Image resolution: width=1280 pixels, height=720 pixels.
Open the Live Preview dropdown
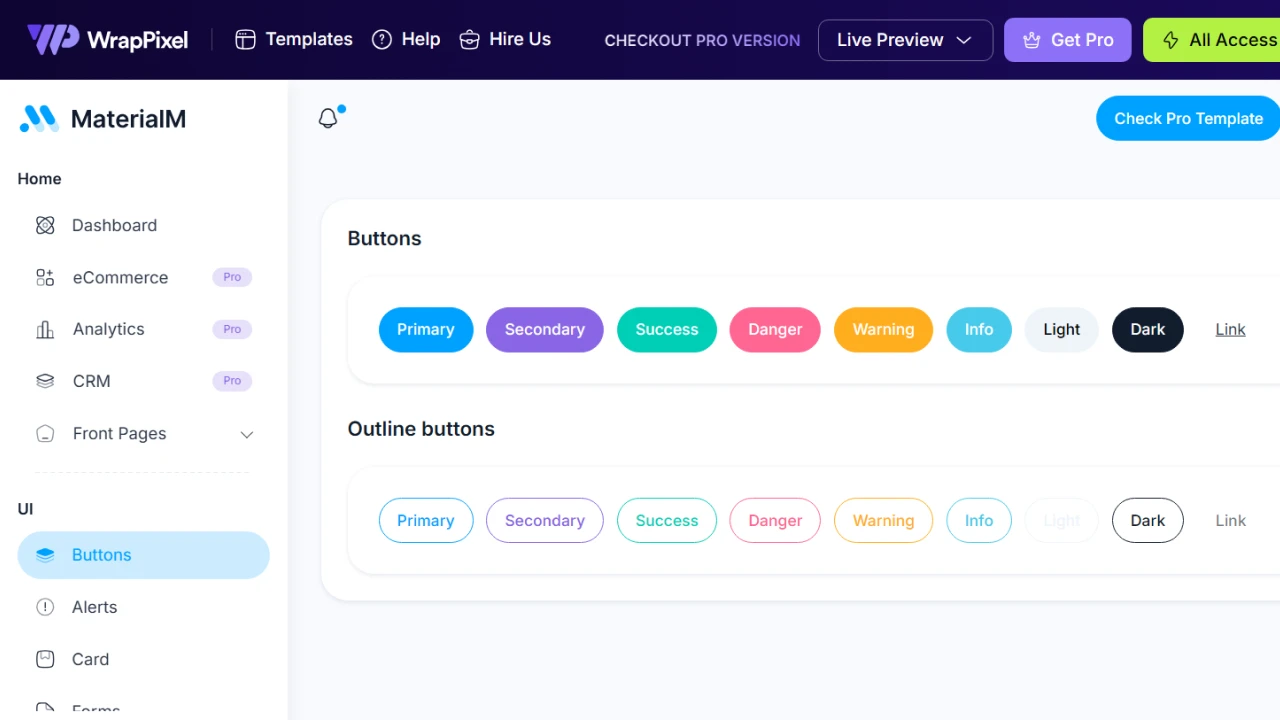point(904,40)
